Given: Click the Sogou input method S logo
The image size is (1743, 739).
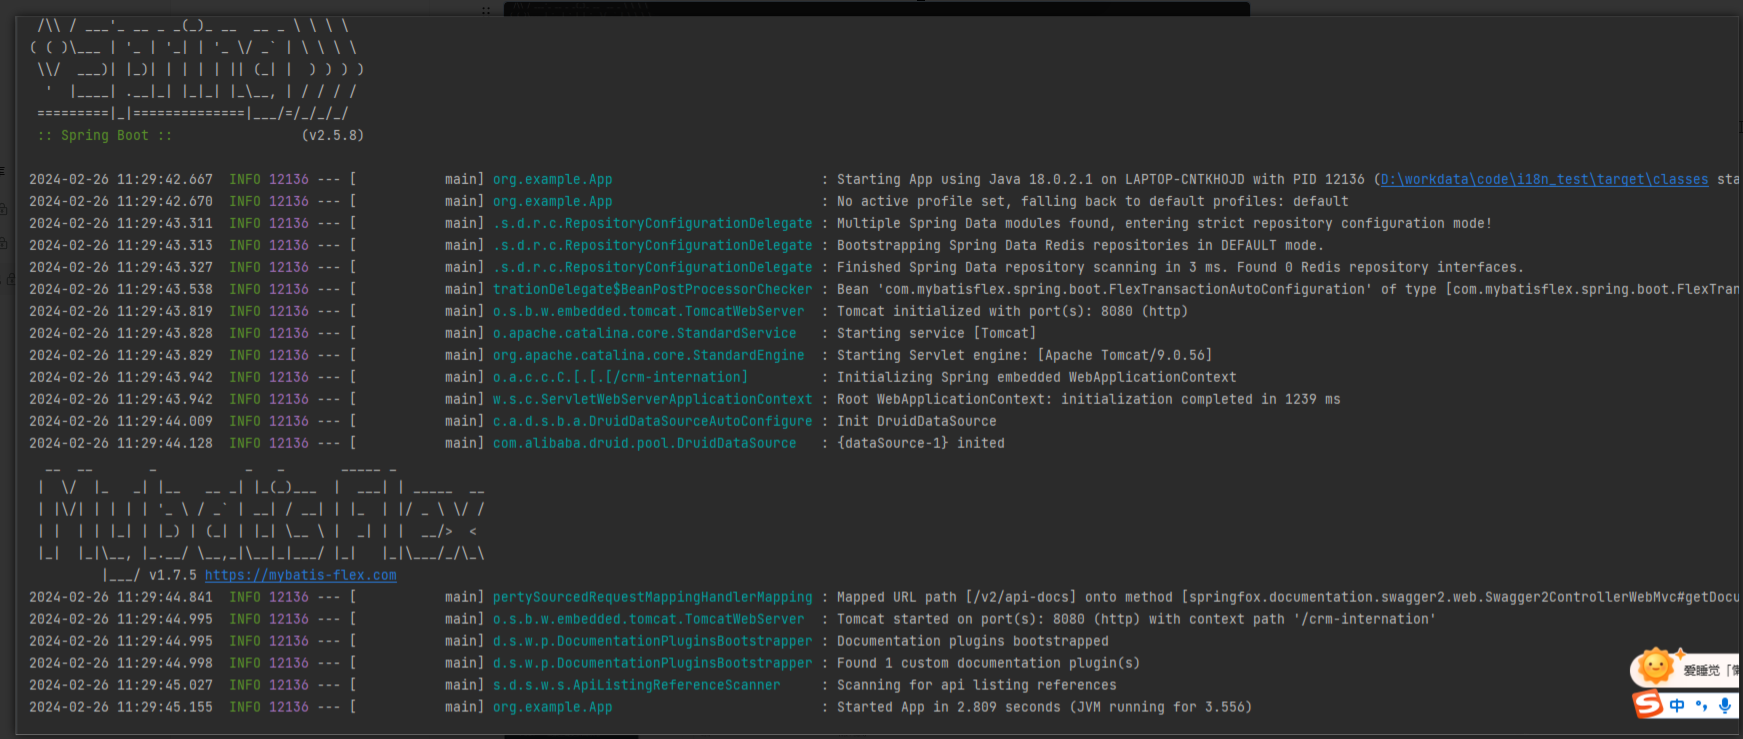Looking at the screenshot, I should [1648, 705].
